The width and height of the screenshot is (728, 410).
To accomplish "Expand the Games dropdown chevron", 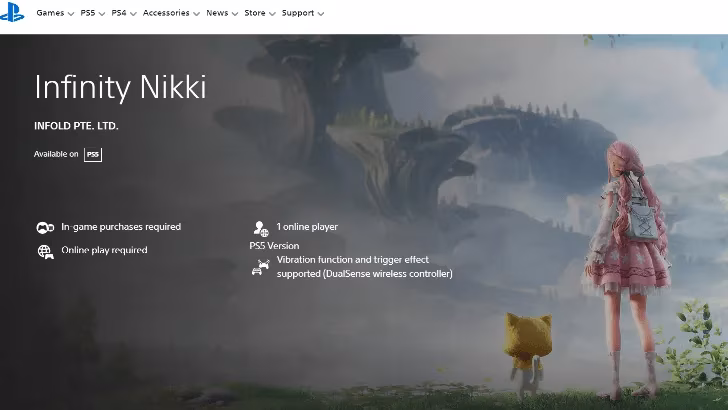I will point(71,14).
